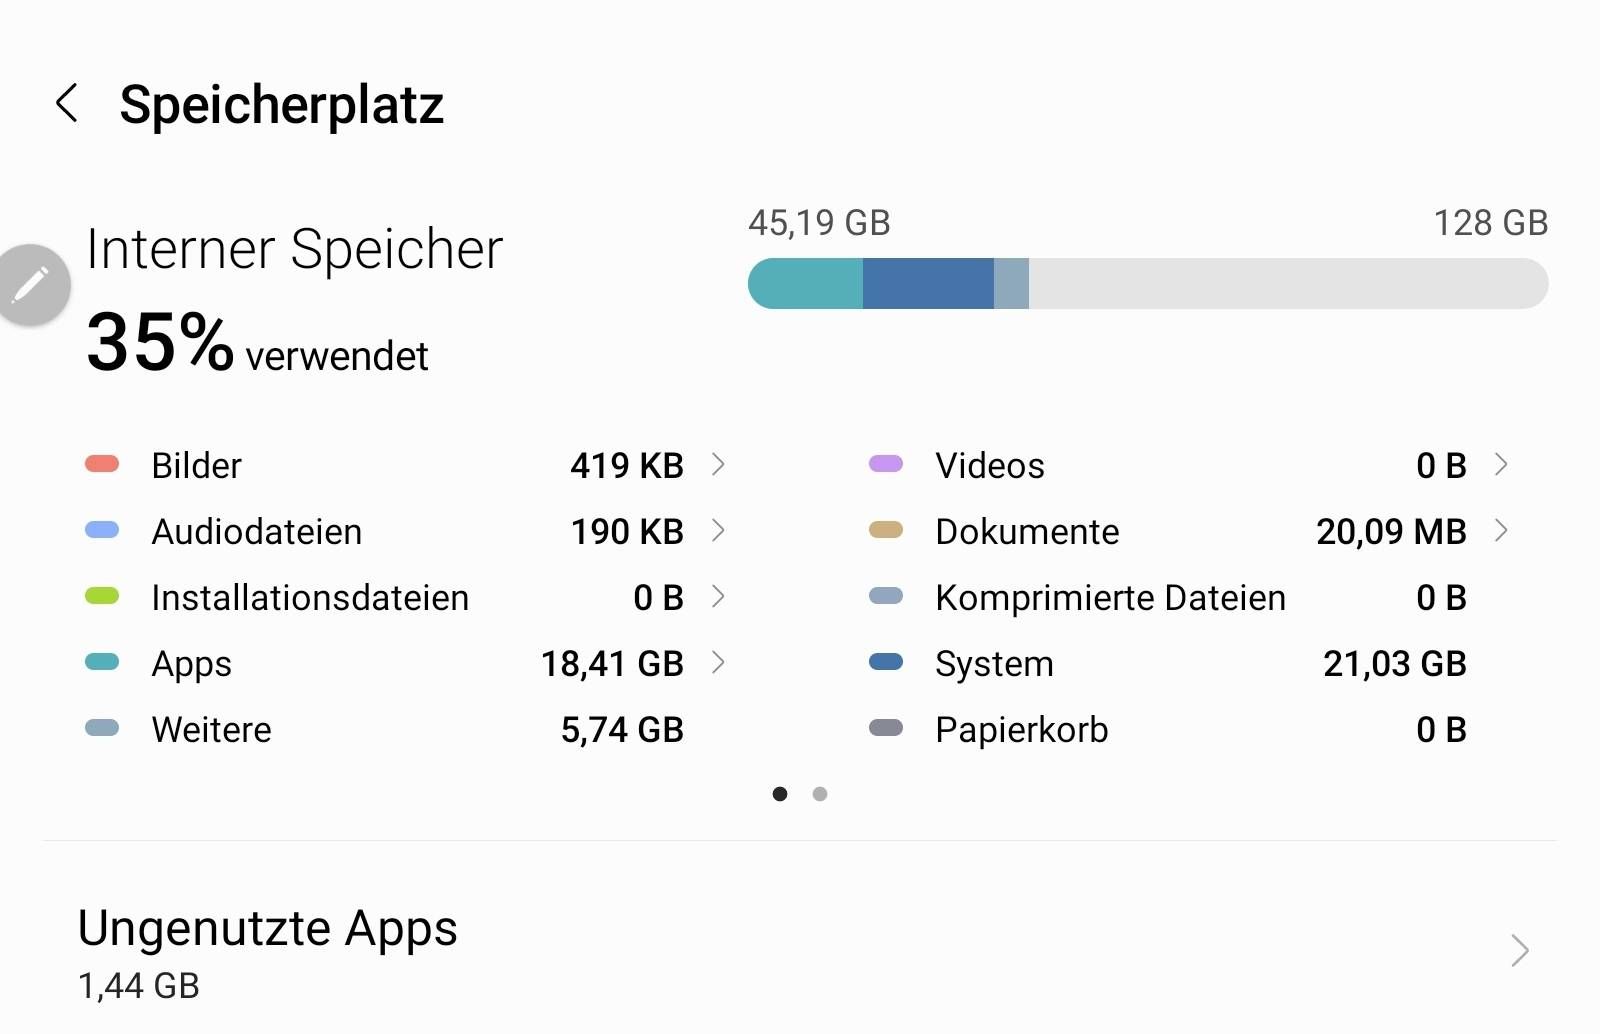The width and height of the screenshot is (1600, 1034).
Task: Open the Installationsdateien entry
Action: tap(407, 597)
